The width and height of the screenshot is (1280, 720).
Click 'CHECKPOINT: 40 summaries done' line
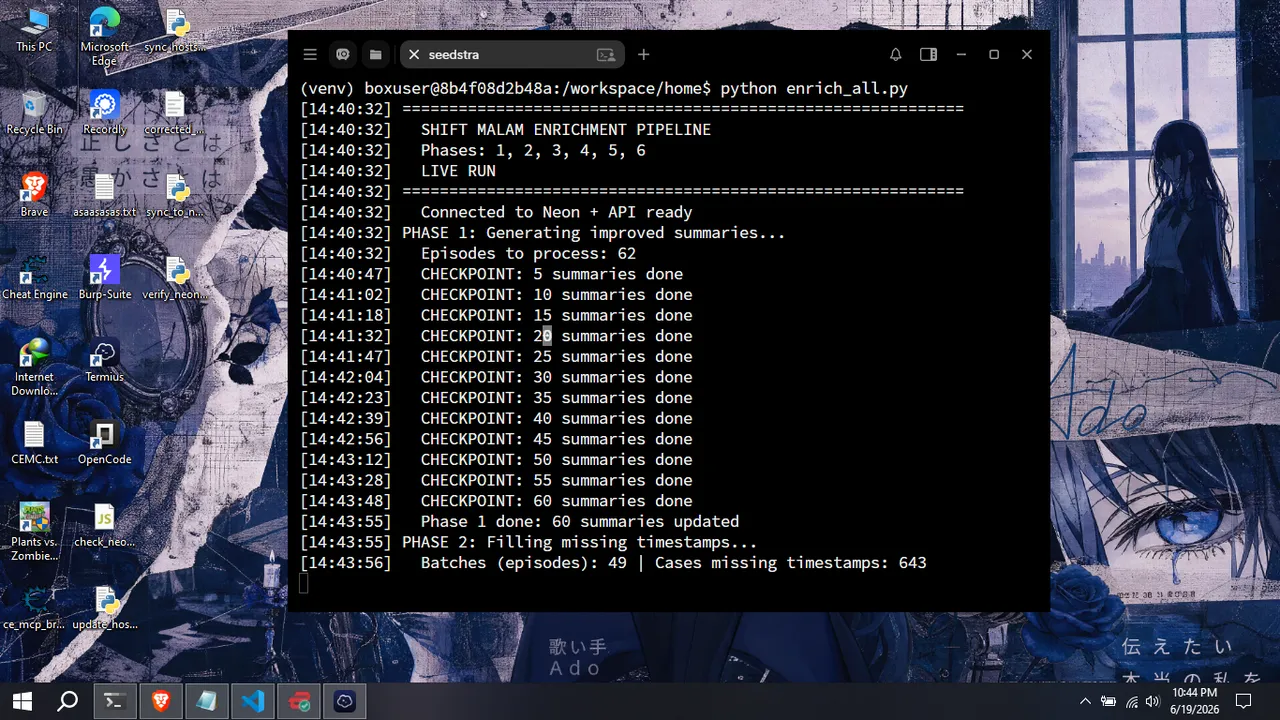click(556, 418)
